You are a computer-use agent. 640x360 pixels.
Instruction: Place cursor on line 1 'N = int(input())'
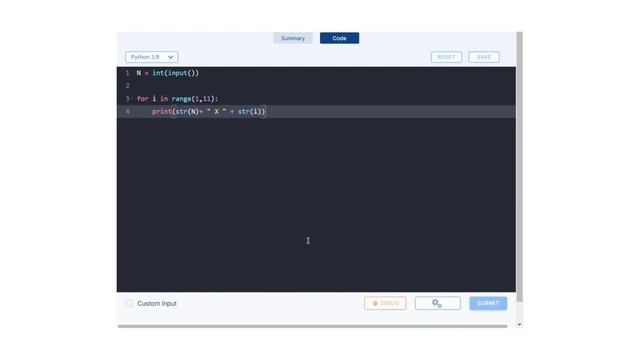pos(168,73)
